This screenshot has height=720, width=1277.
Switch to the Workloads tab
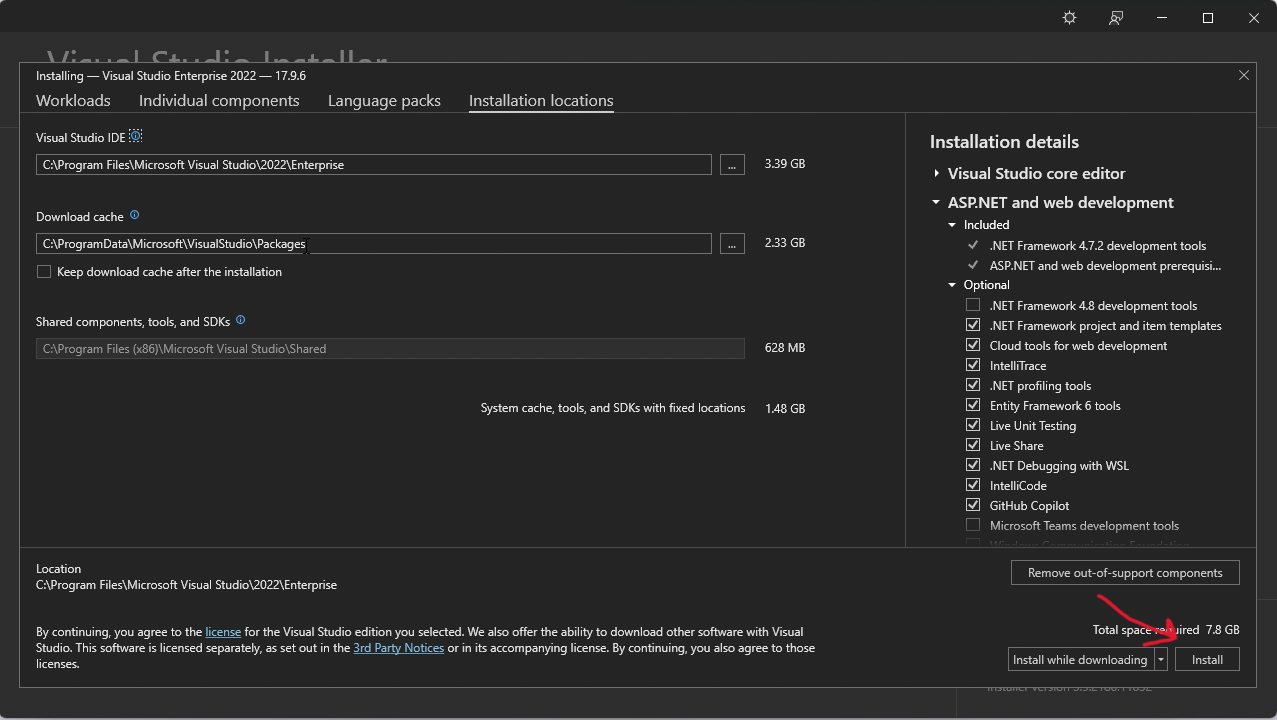(x=73, y=101)
